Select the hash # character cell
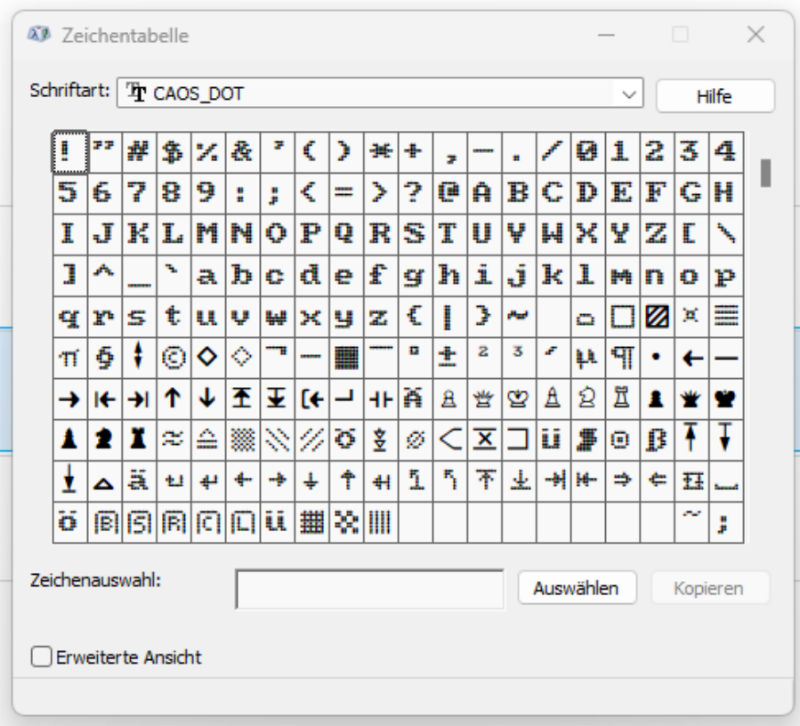Screen dimensions: 800x726 tap(138, 152)
